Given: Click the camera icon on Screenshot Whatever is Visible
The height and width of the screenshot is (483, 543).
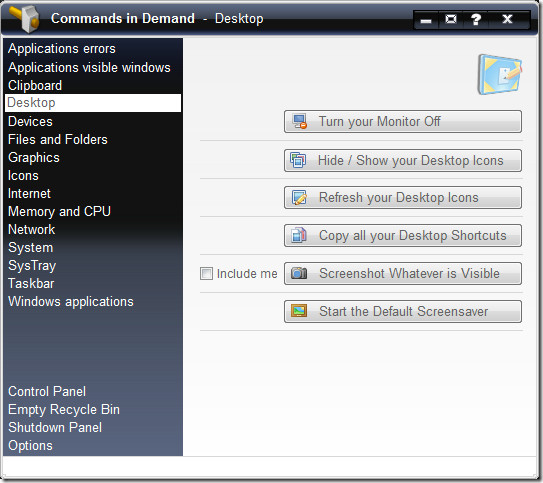Looking at the screenshot, I should (x=299, y=273).
